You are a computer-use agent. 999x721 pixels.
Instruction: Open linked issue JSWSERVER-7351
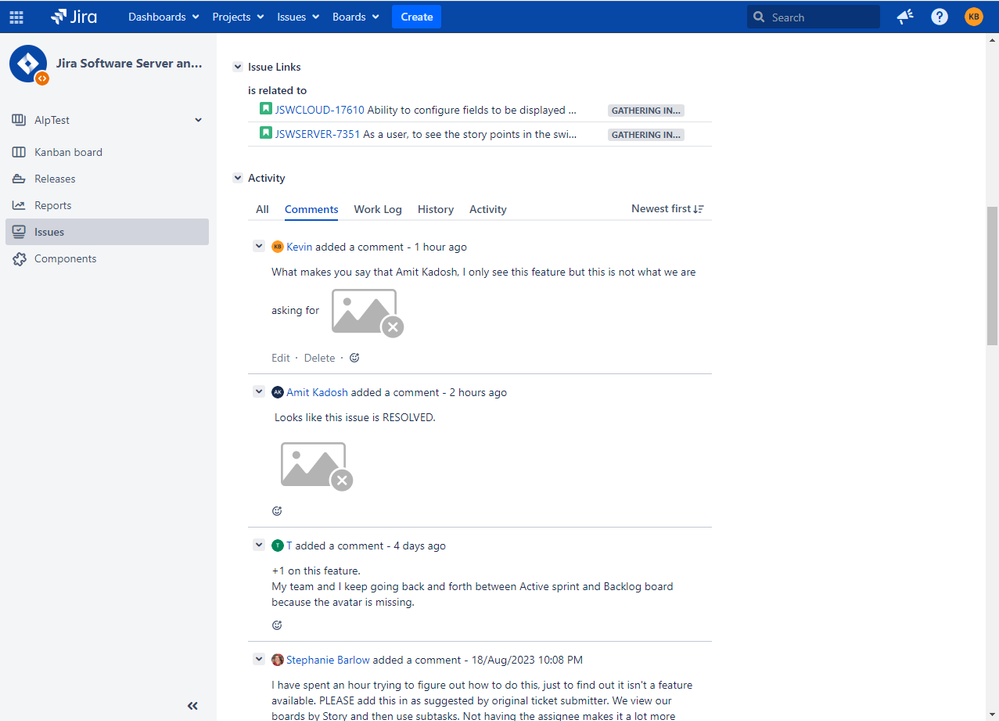tap(317, 134)
